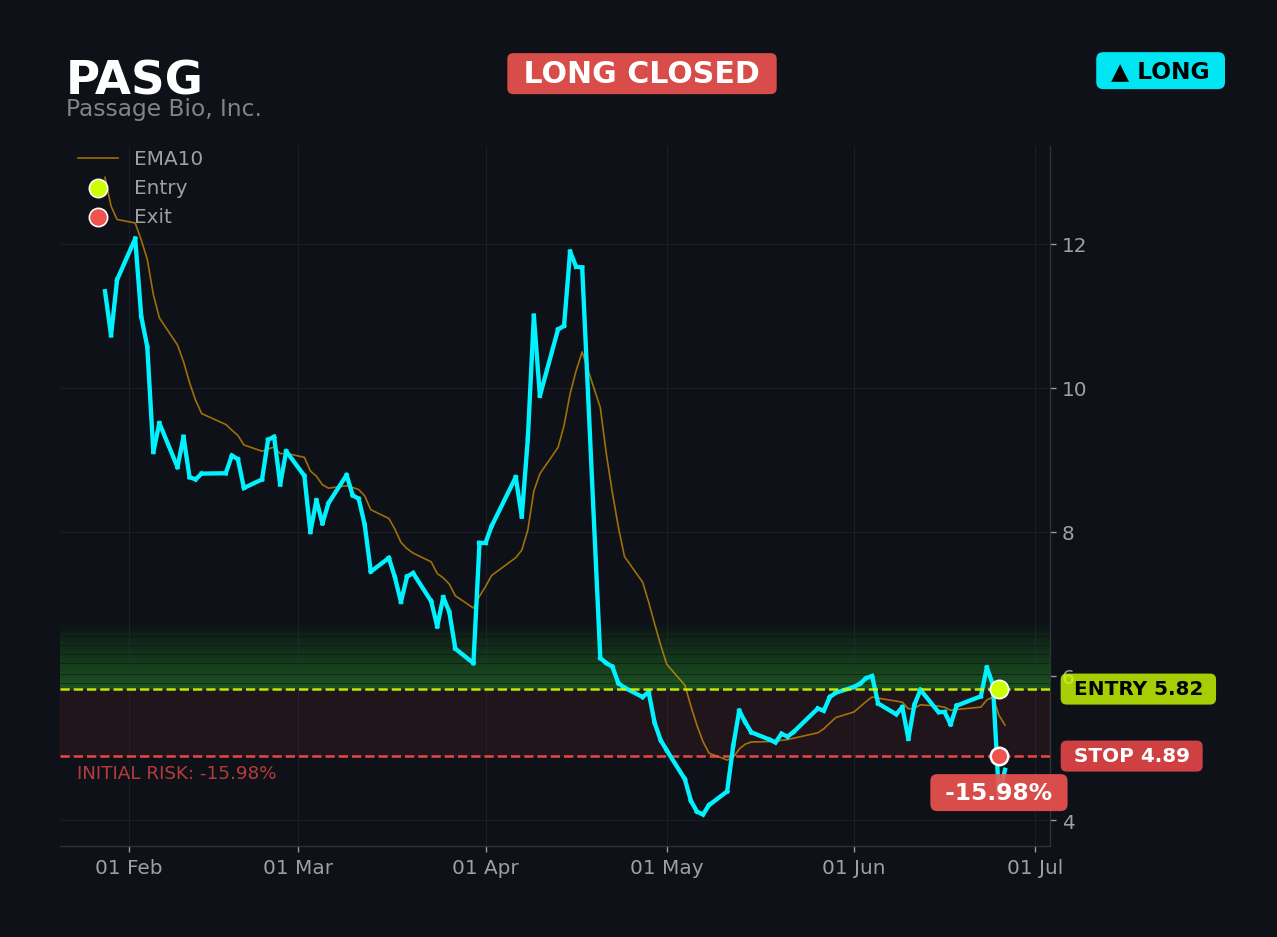Click the INITIAL RISK: -15.98% text

click(177, 773)
